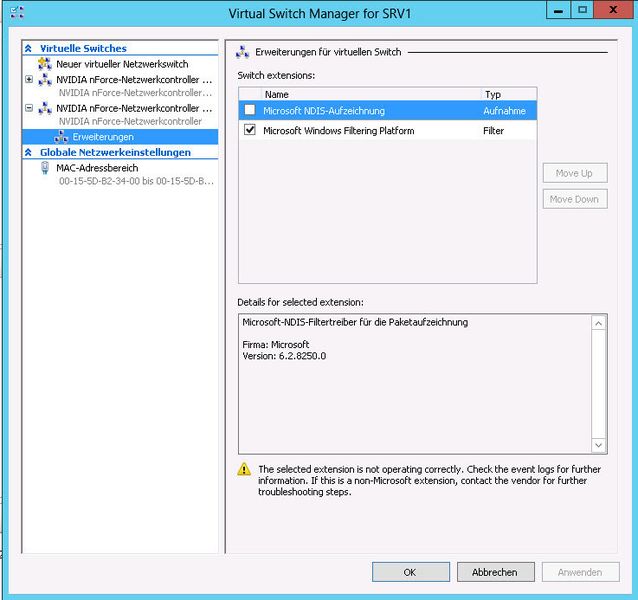Select the second NVIDIA nForce switch icon

(45, 108)
